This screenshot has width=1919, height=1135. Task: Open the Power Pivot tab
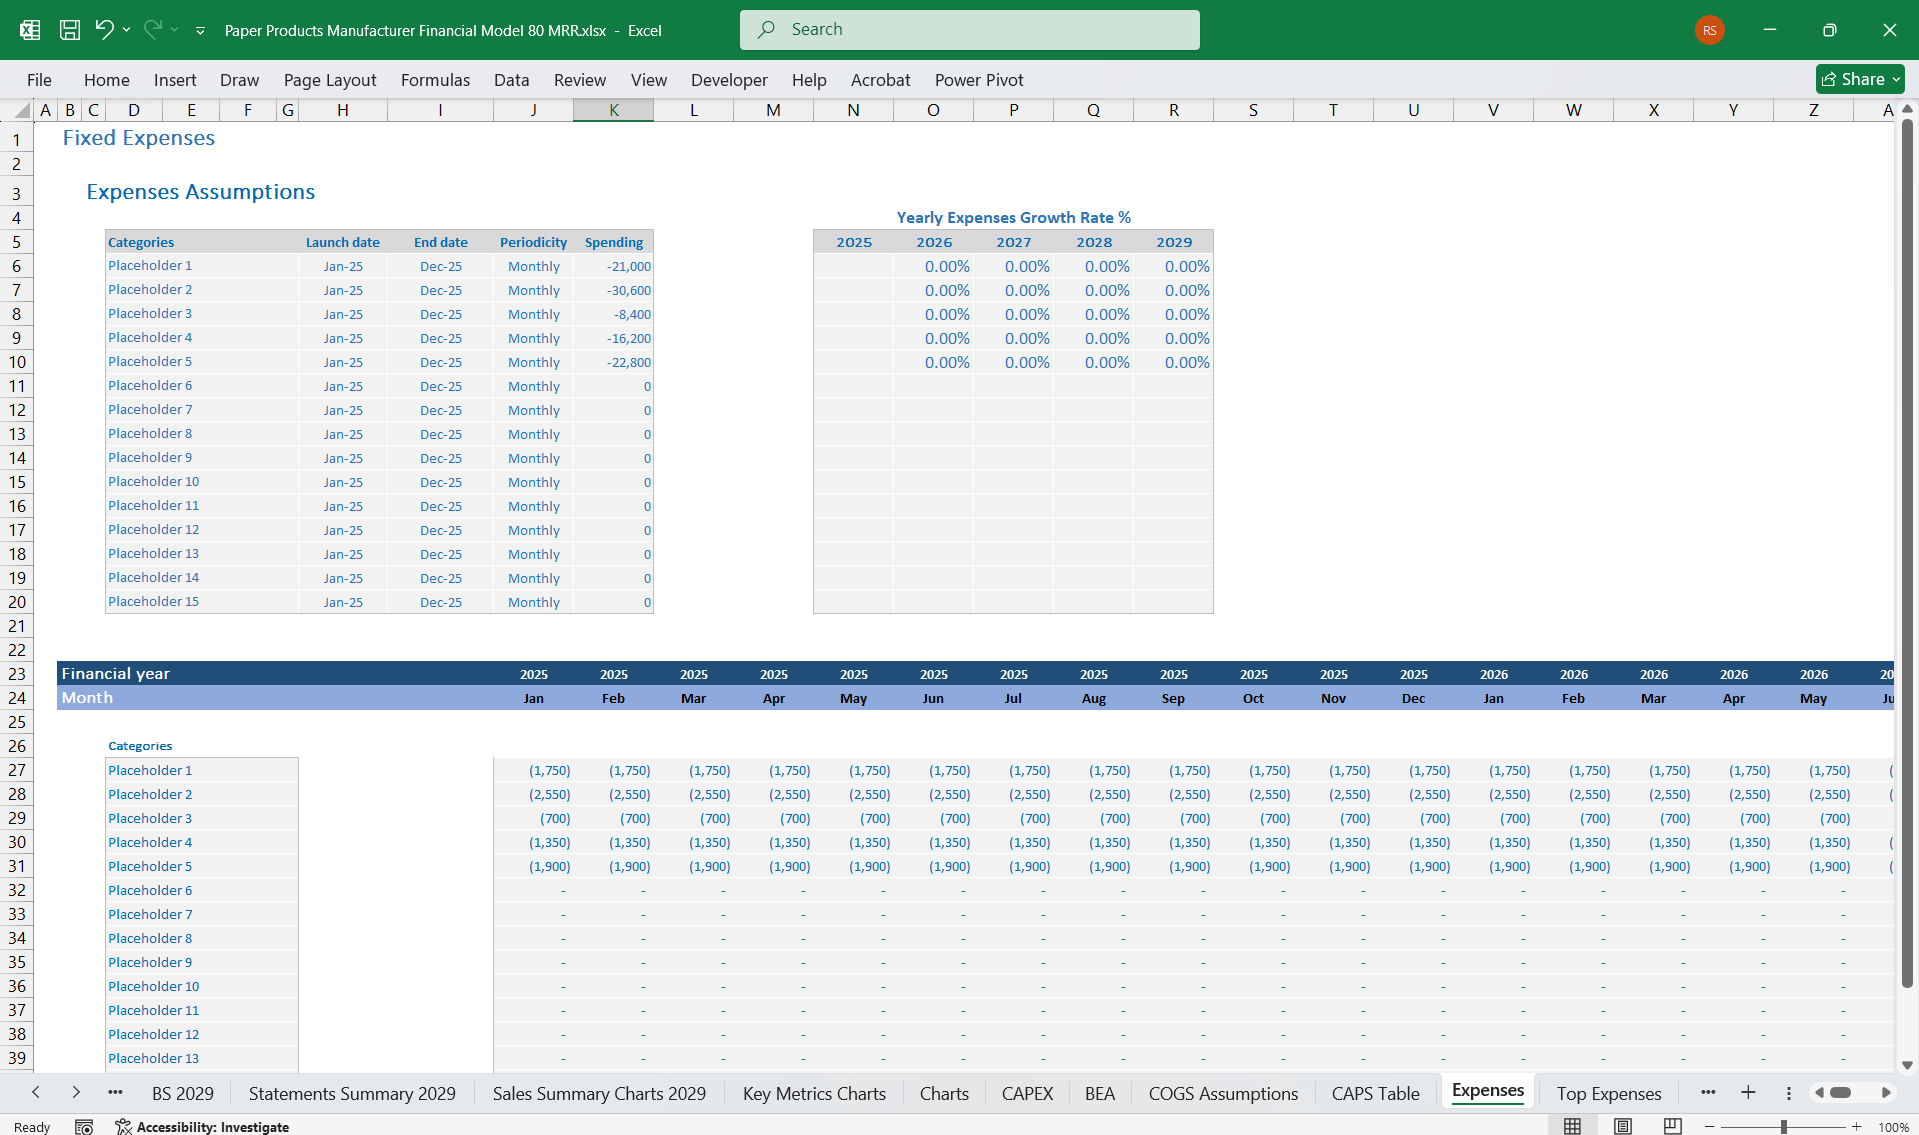tap(978, 80)
